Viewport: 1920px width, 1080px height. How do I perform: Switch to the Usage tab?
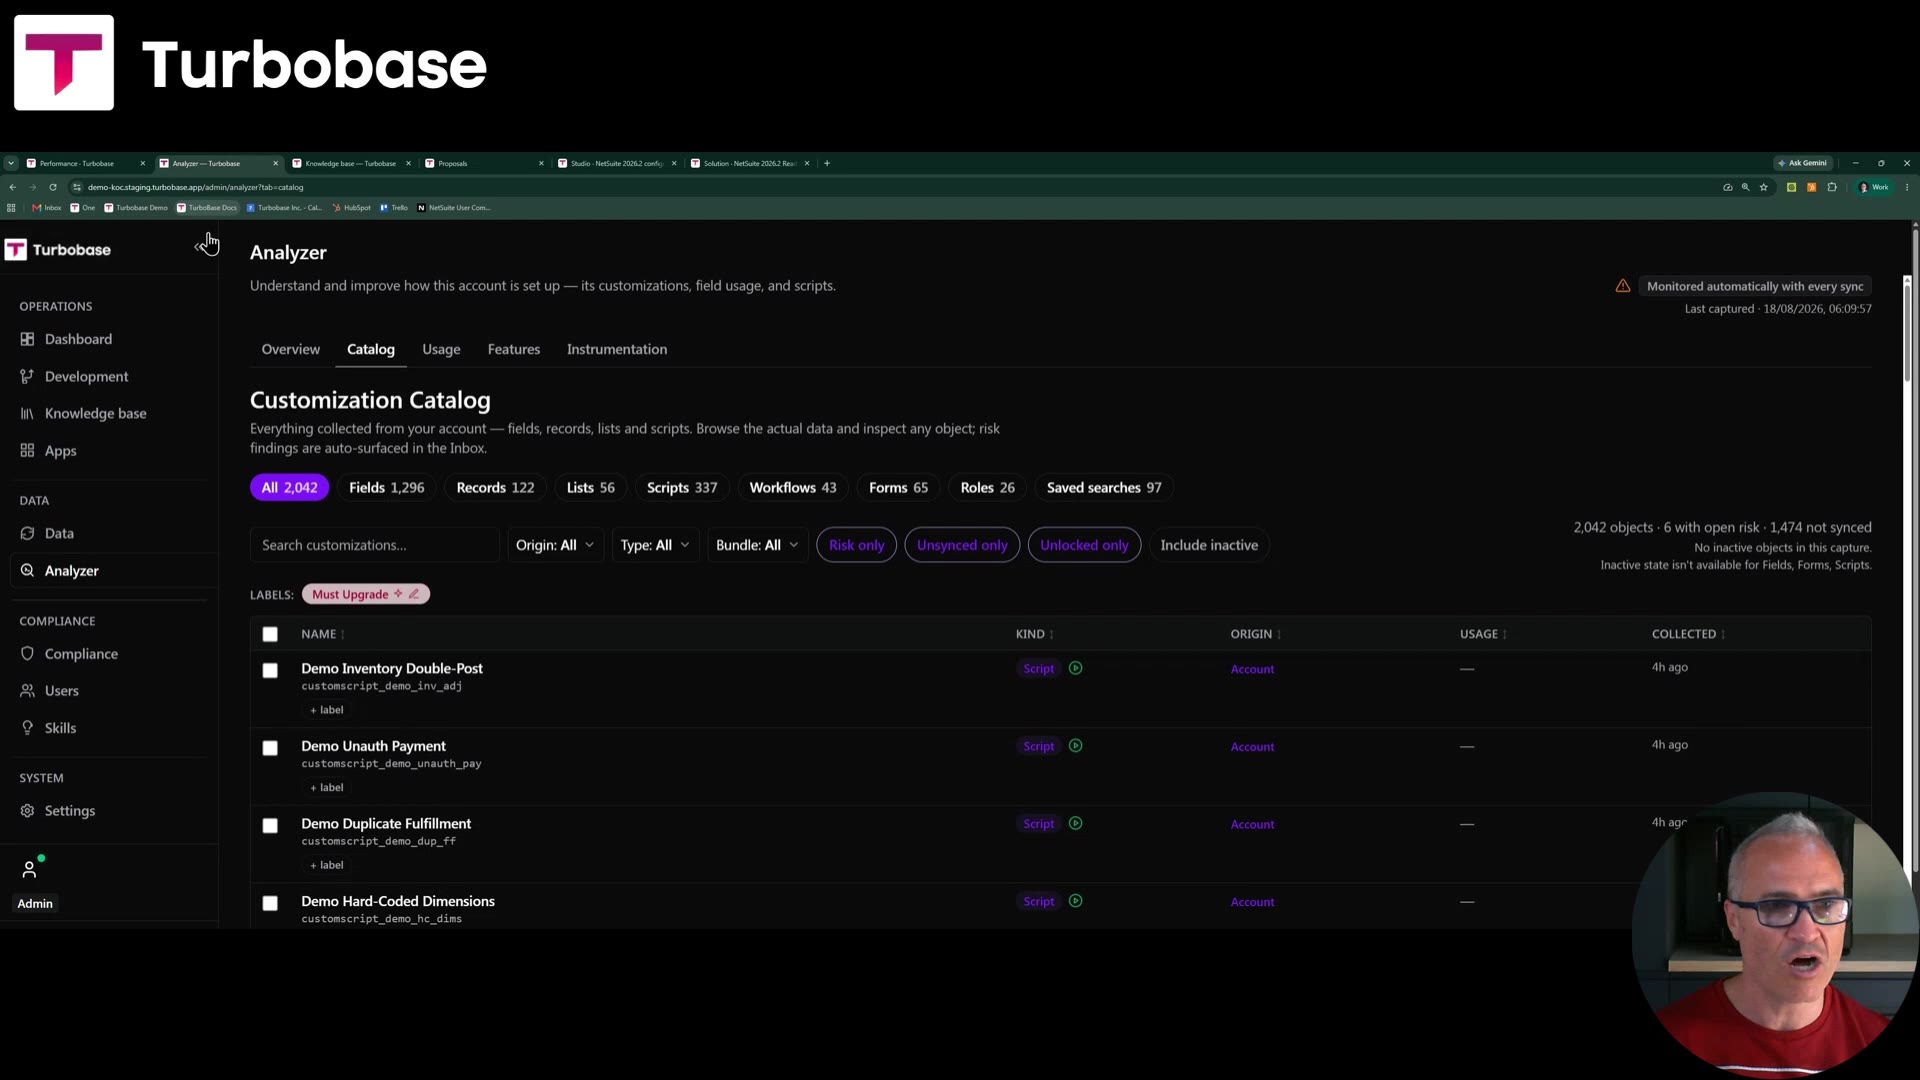(441, 349)
